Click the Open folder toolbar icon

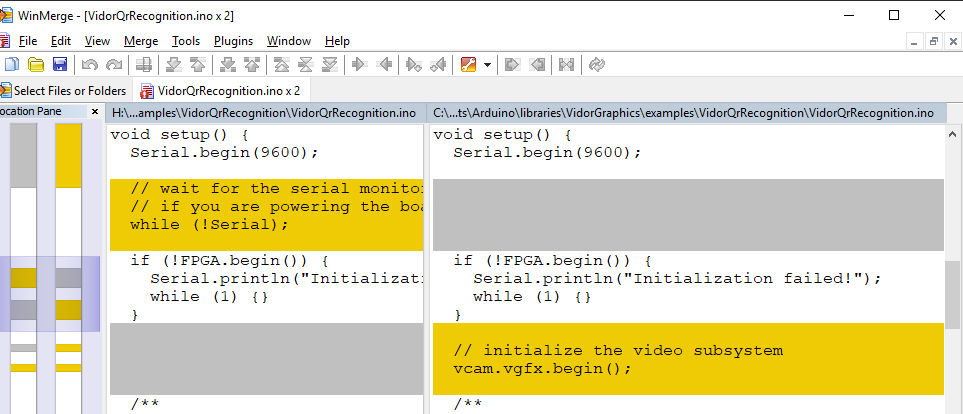36,64
